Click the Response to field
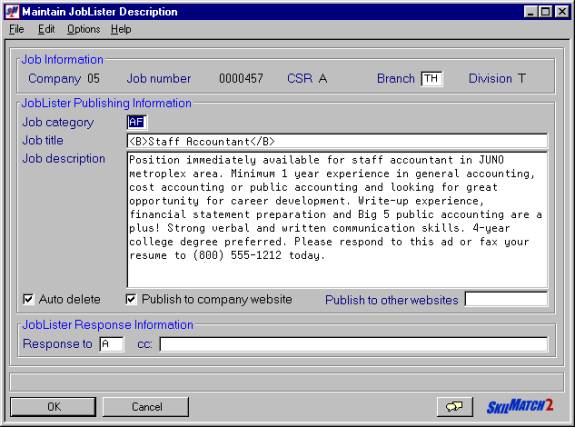 [x=111, y=344]
